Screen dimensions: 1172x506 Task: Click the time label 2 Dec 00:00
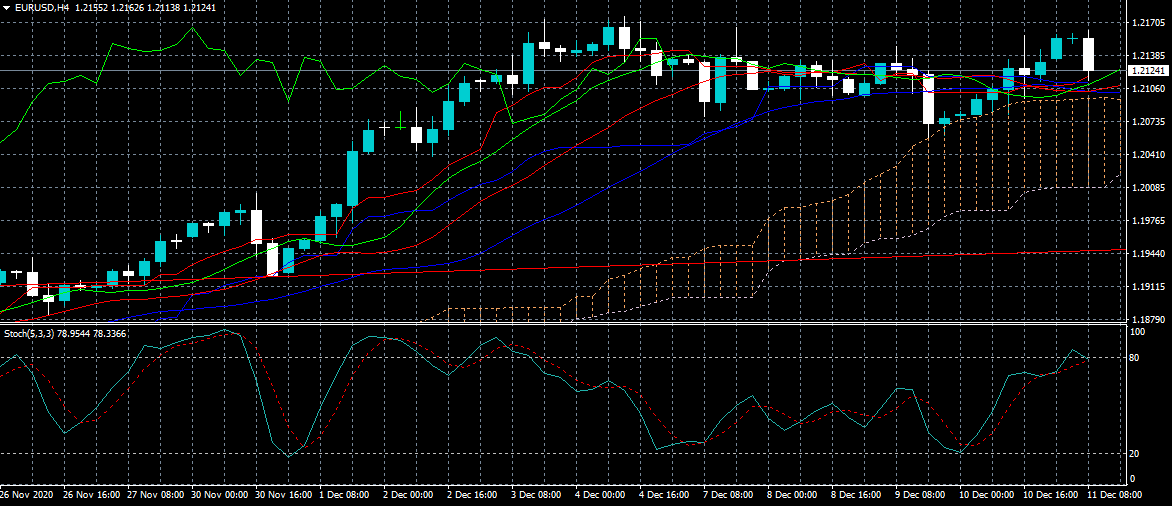pyautogui.click(x=409, y=495)
